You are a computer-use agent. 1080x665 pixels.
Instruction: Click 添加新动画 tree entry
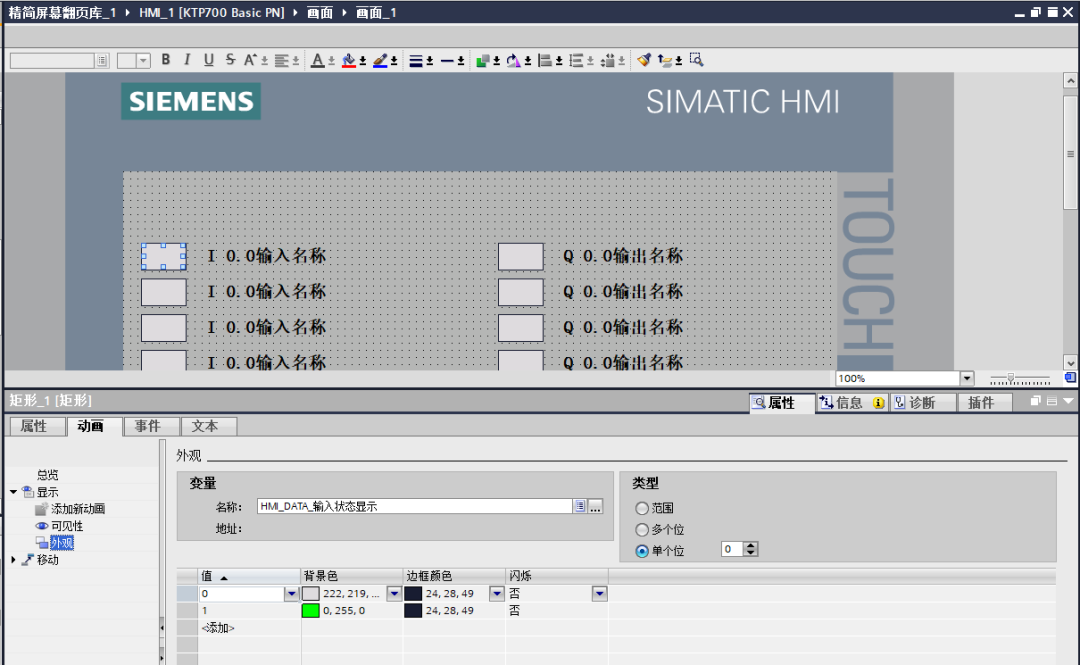click(x=77, y=509)
